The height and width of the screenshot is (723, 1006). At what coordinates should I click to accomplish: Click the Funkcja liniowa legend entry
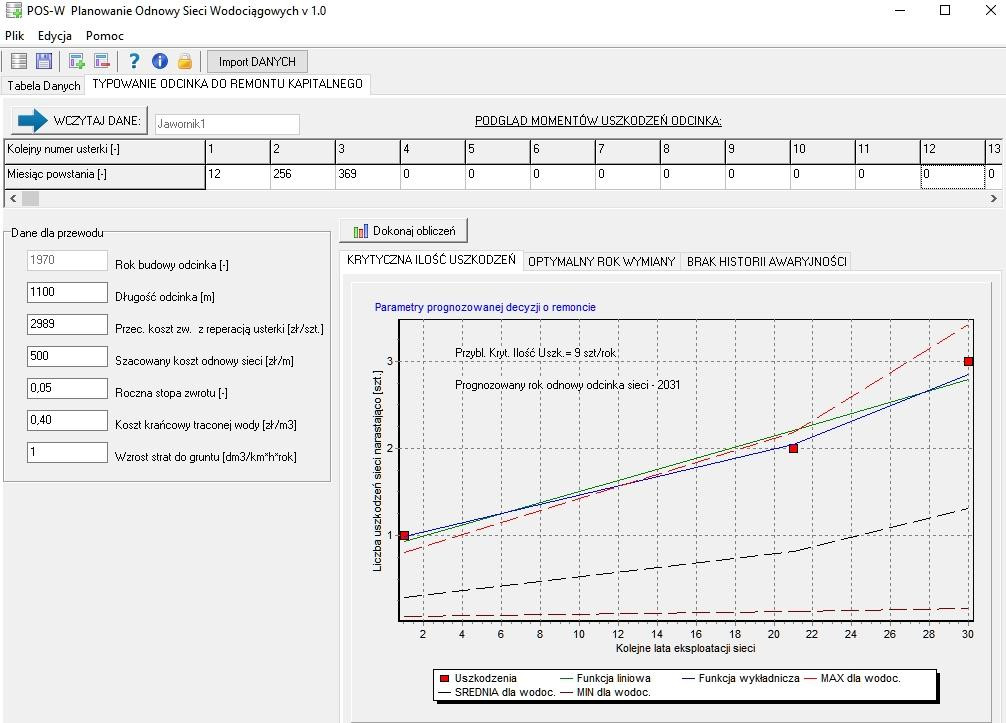click(x=606, y=678)
